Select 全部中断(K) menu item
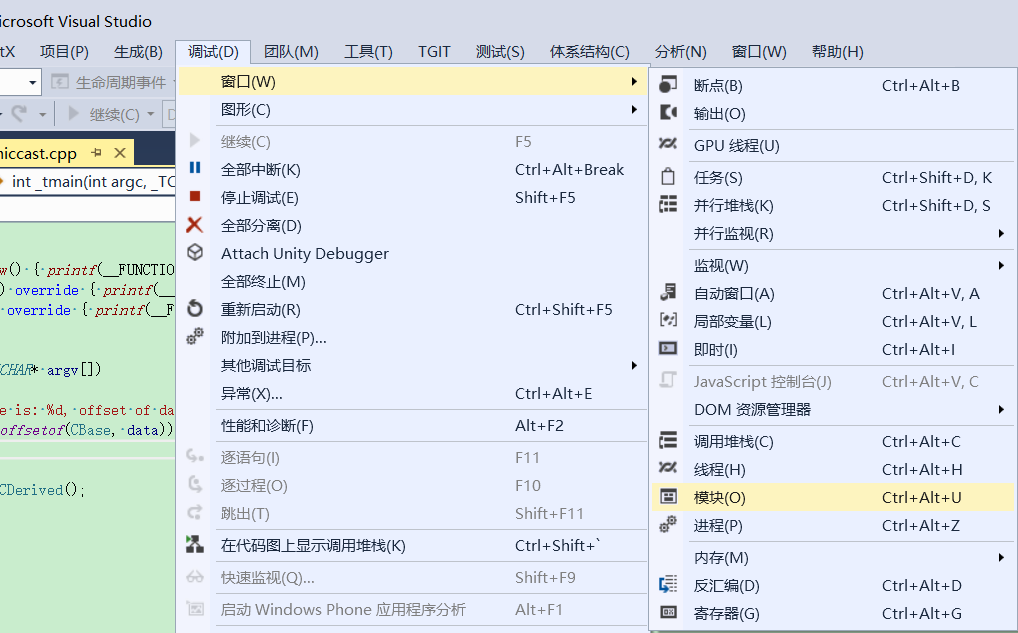The width and height of the screenshot is (1018, 633). pyautogui.click(x=413, y=169)
